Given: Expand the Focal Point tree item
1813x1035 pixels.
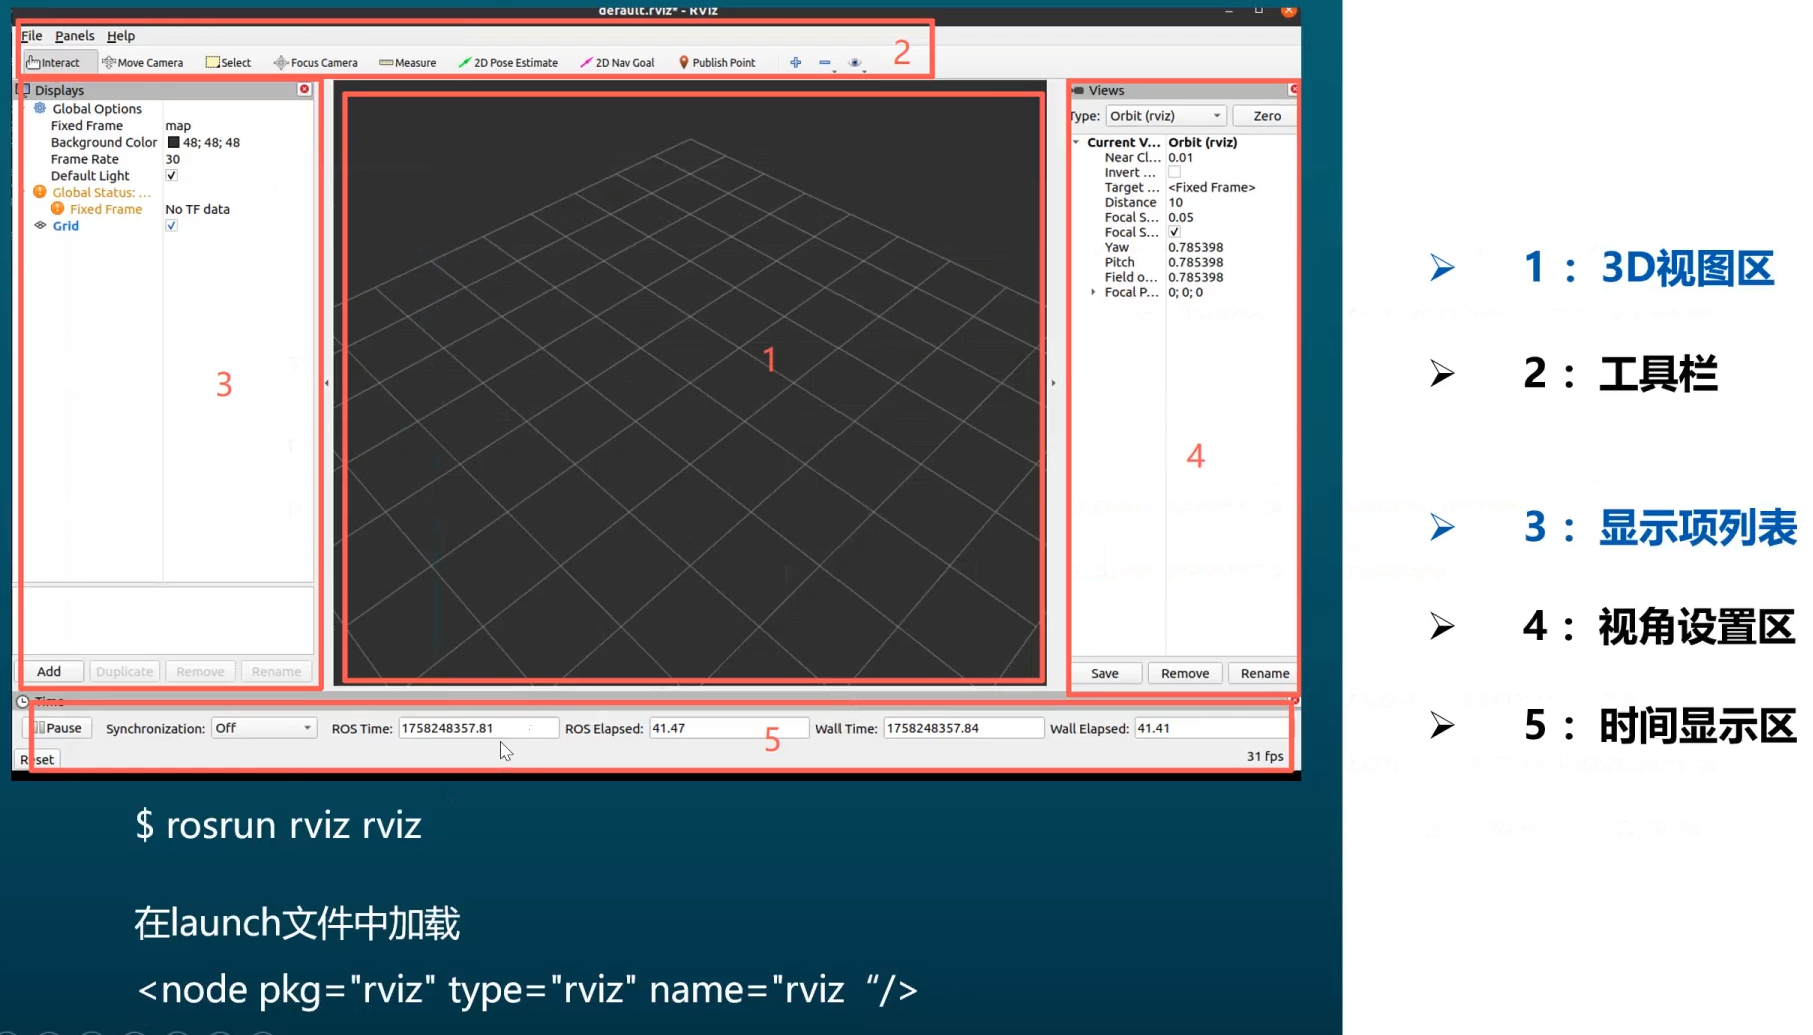Looking at the screenshot, I should pyautogui.click(x=1092, y=292).
